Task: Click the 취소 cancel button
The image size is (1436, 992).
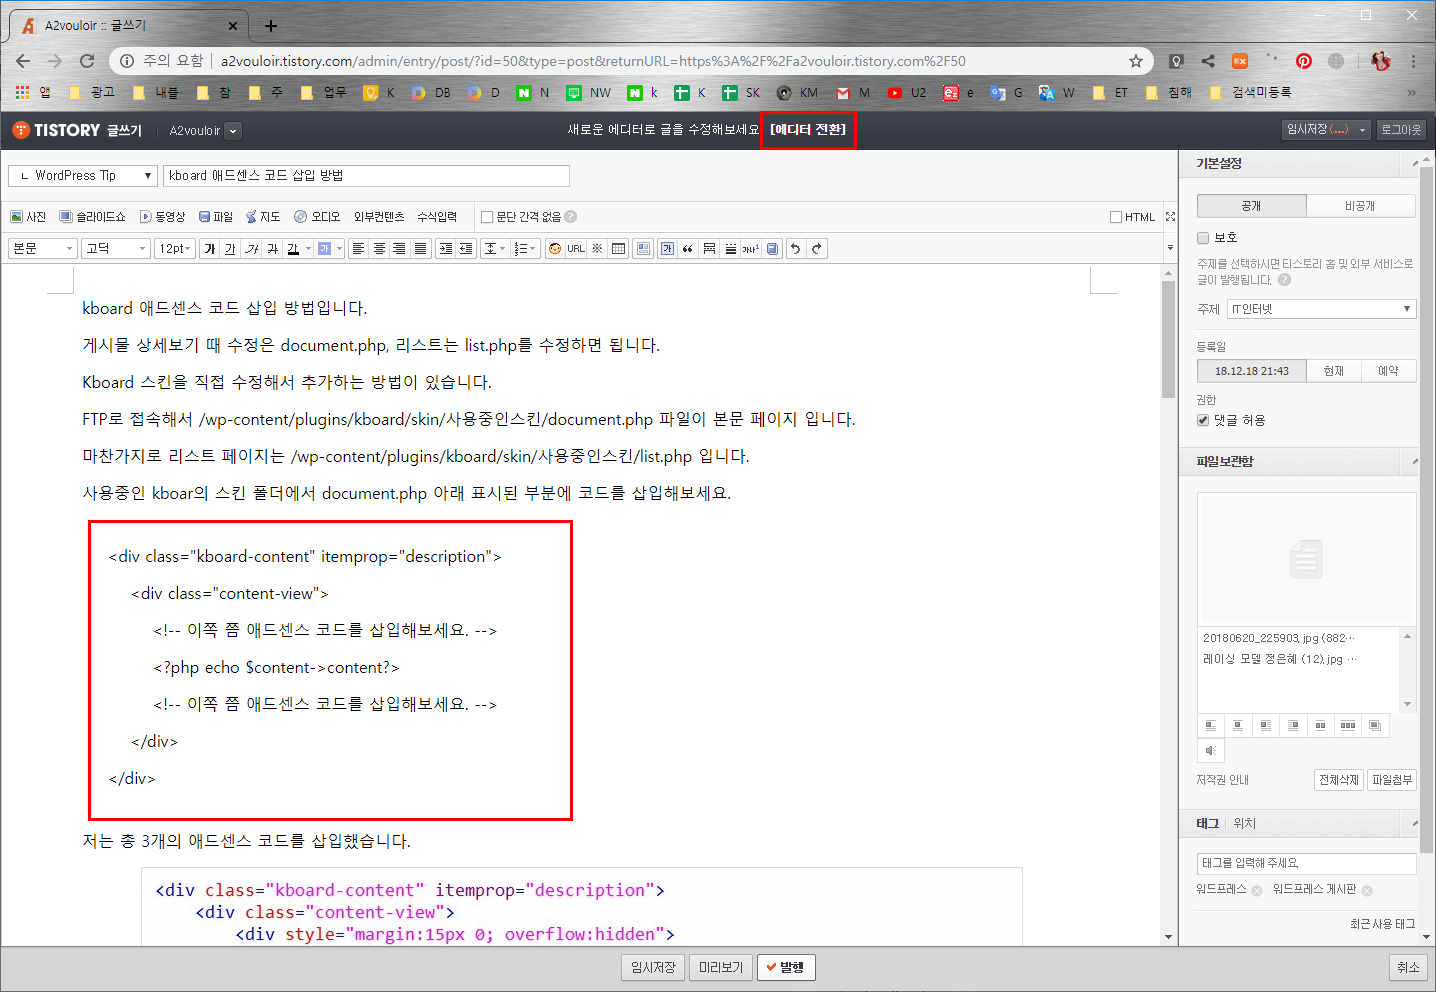Action: click(1408, 968)
